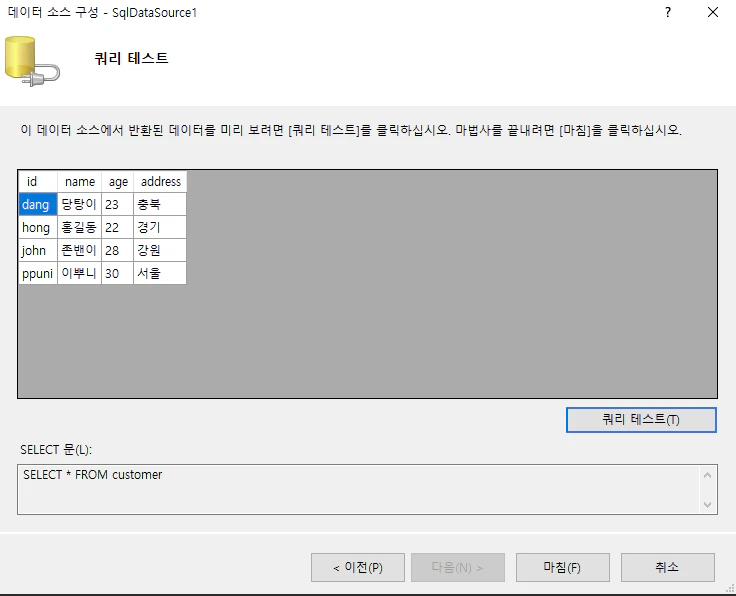Click the SELECT 문(L): label
Image resolution: width=736 pixels, height=596 pixels.
pyautogui.click(x=56, y=450)
